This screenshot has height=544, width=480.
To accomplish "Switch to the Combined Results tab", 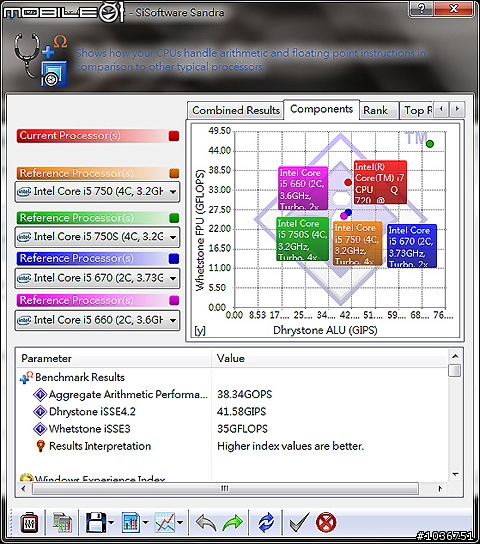I will point(236,110).
